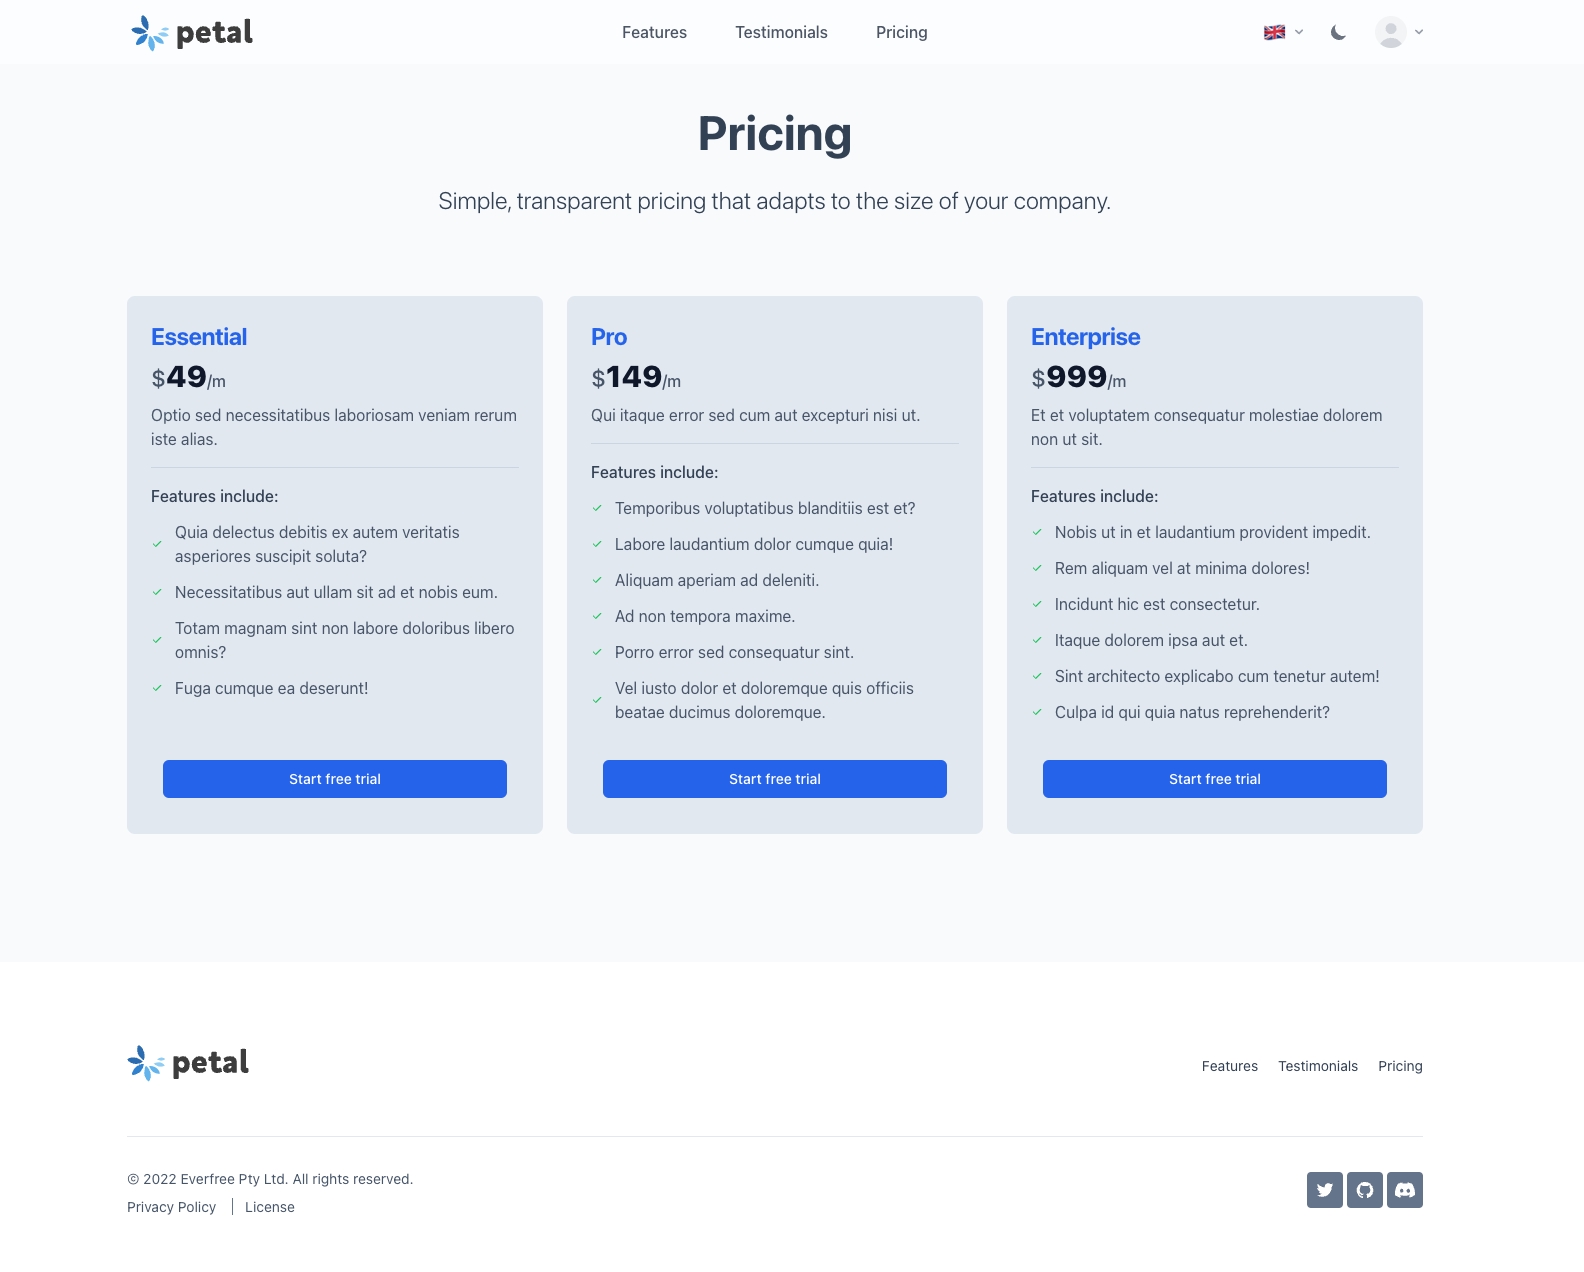Select Pricing in top navigation
1584x1272 pixels.
(x=901, y=32)
